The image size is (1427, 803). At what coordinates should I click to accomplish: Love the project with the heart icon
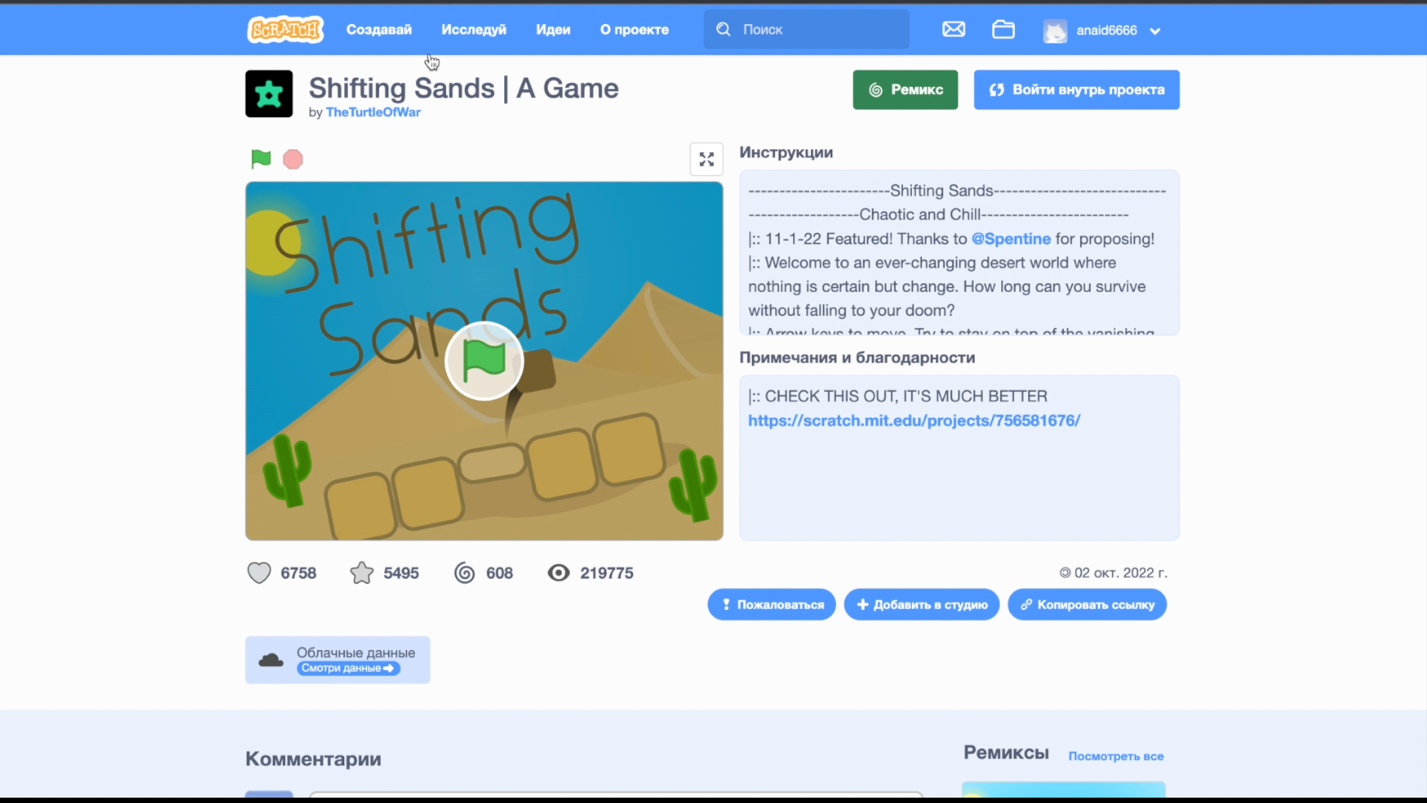pos(259,573)
